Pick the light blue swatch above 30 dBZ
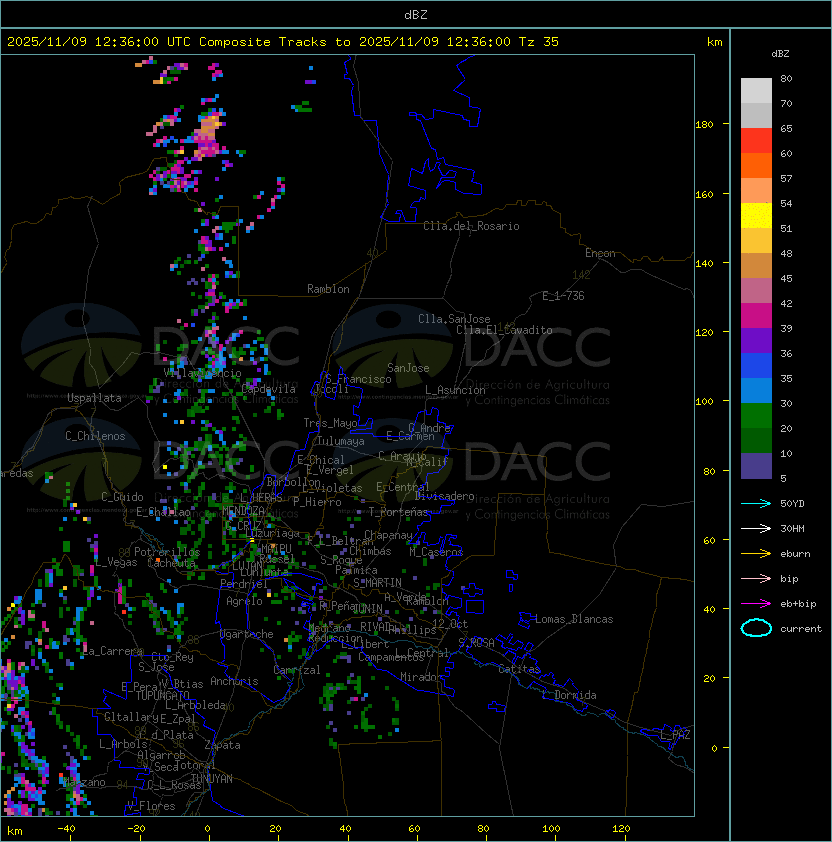Screen dimensions: 832x842 [756, 390]
